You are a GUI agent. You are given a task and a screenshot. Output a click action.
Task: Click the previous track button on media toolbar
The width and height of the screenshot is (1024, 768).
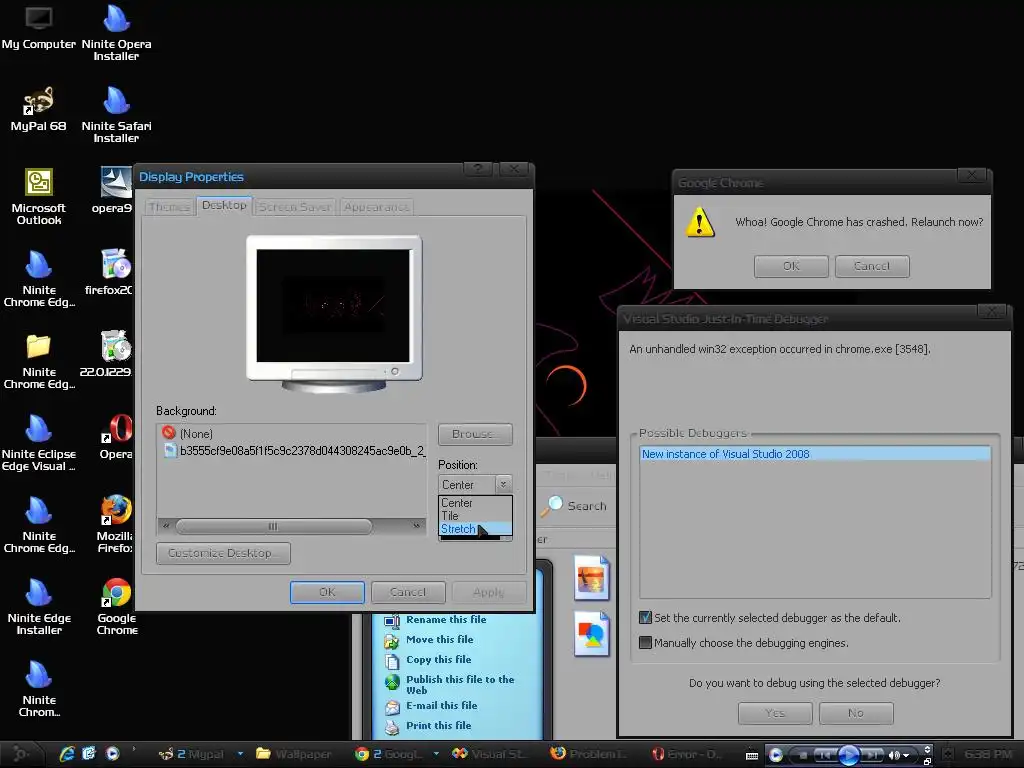[825, 755]
